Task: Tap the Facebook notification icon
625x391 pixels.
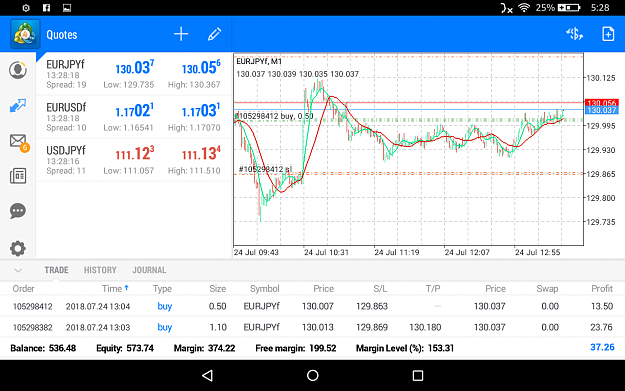Action: [x=46, y=8]
